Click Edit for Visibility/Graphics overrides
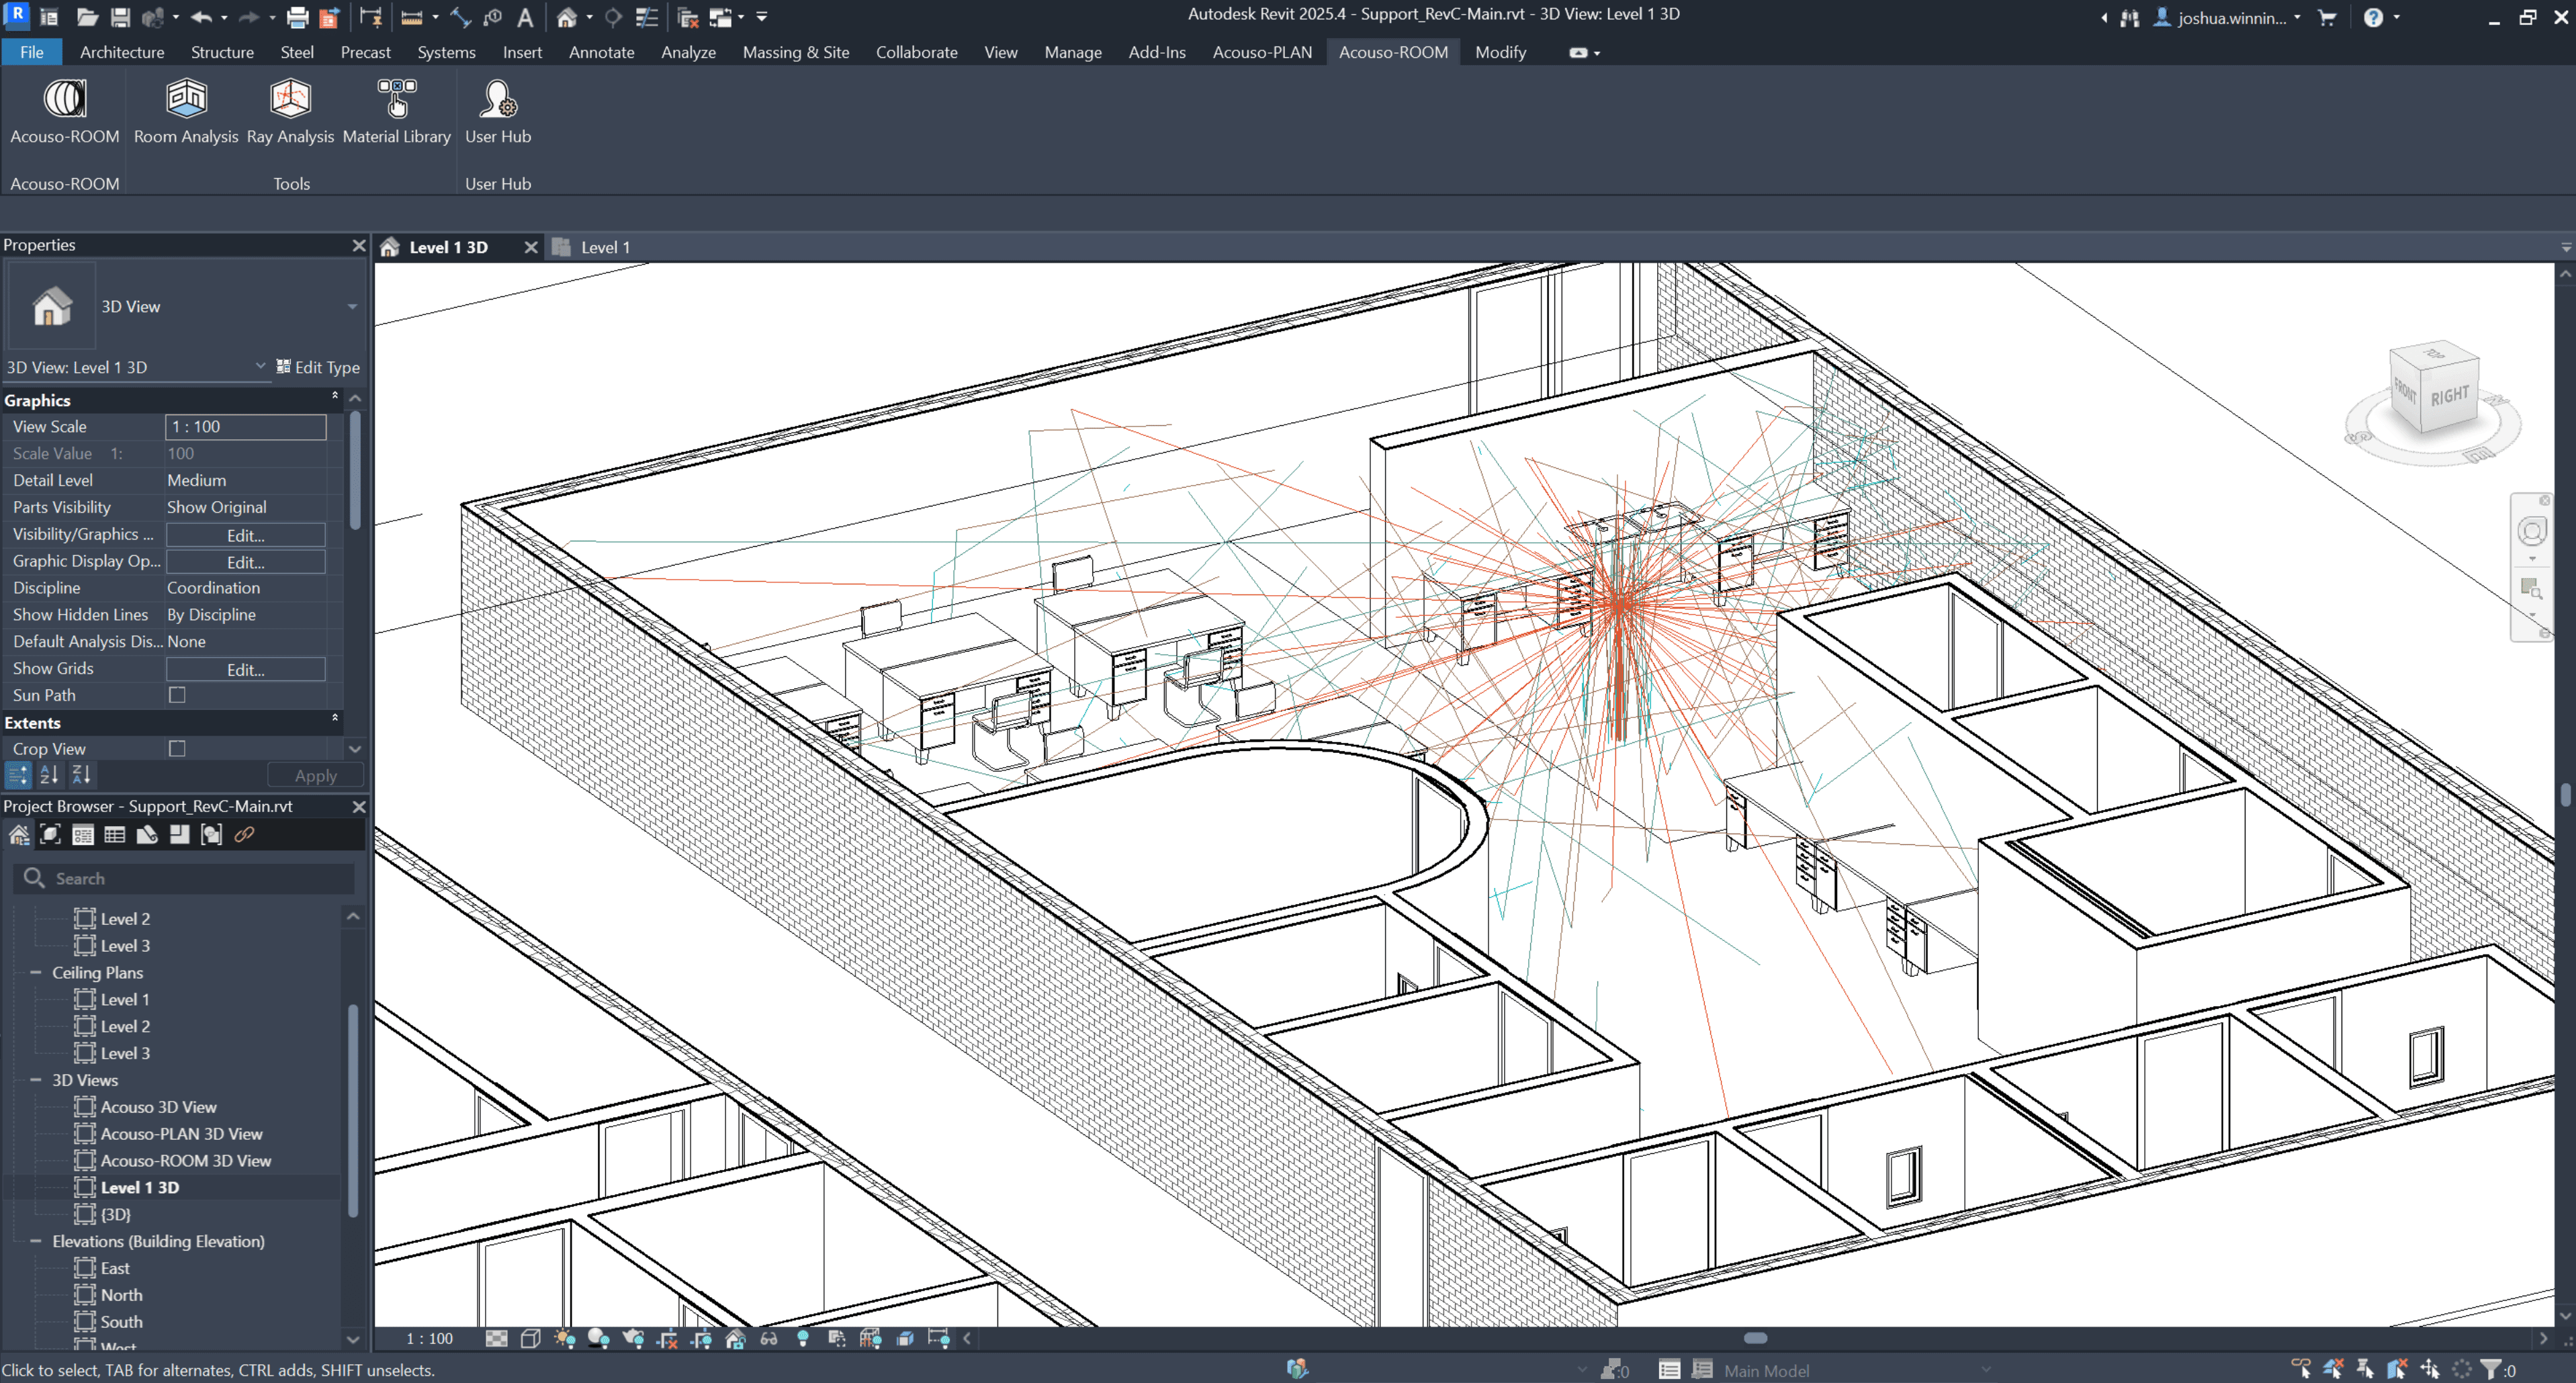 pos(245,535)
